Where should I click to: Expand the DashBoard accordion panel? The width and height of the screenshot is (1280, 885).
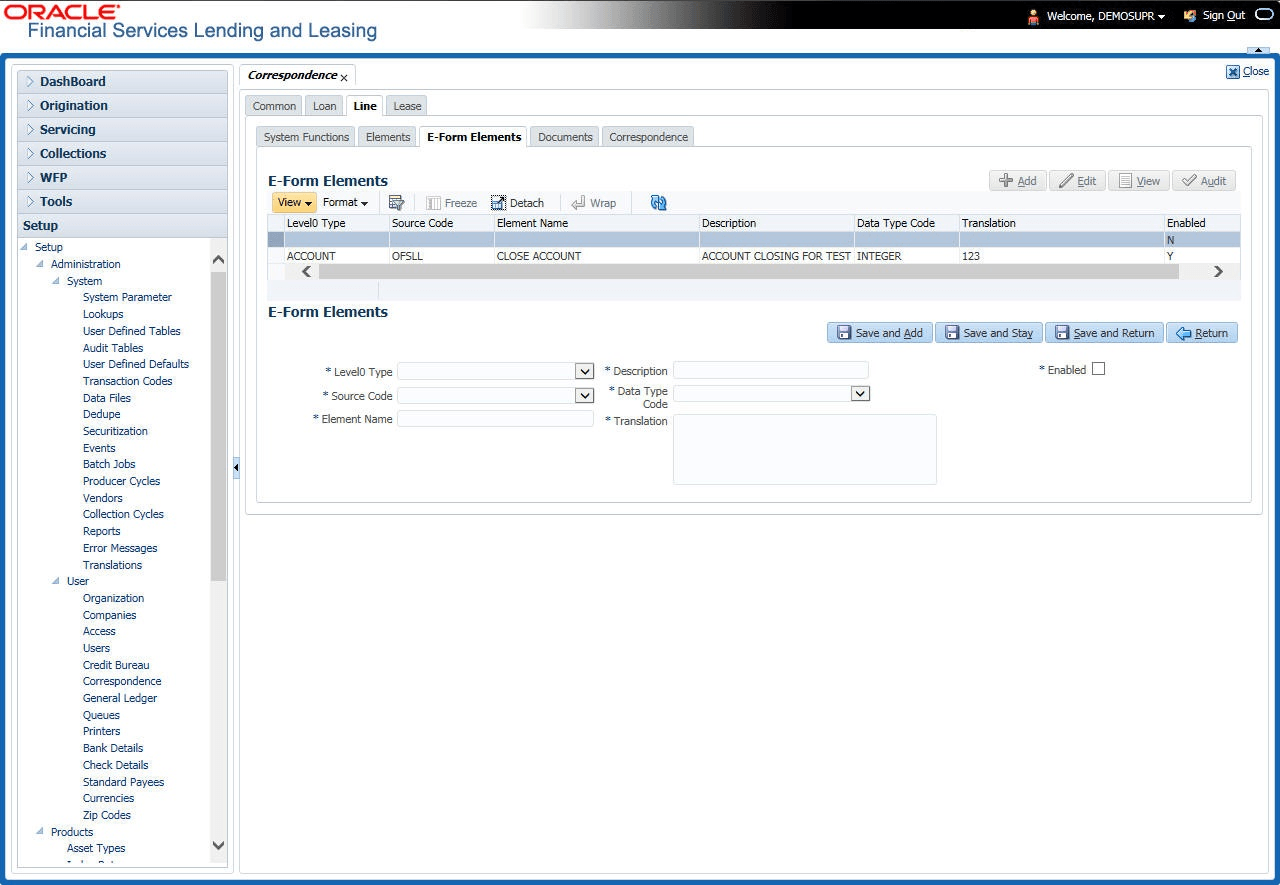point(123,82)
